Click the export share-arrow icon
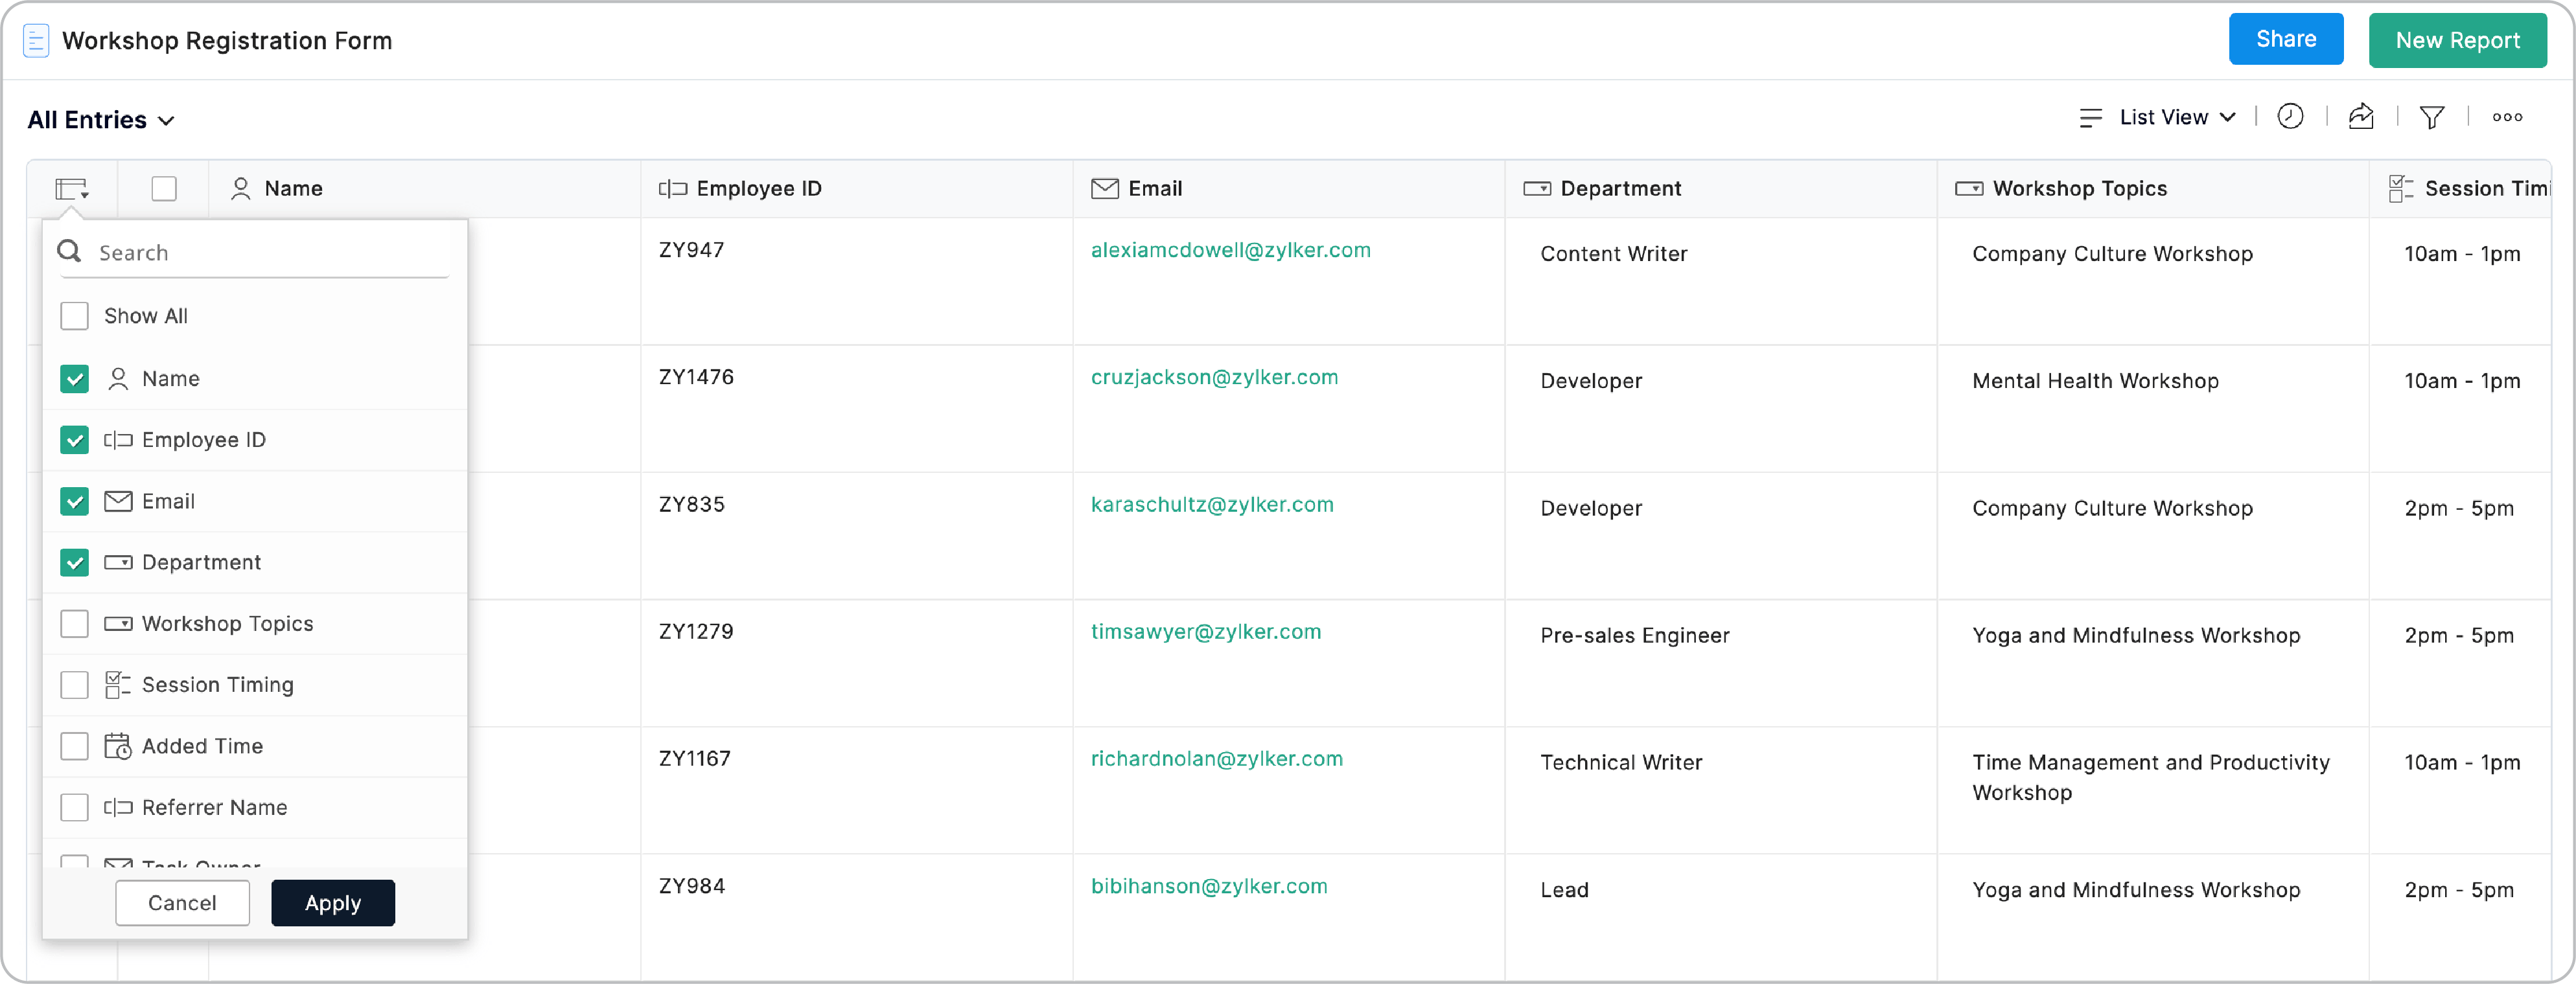This screenshot has width=2576, height=984. point(2361,117)
